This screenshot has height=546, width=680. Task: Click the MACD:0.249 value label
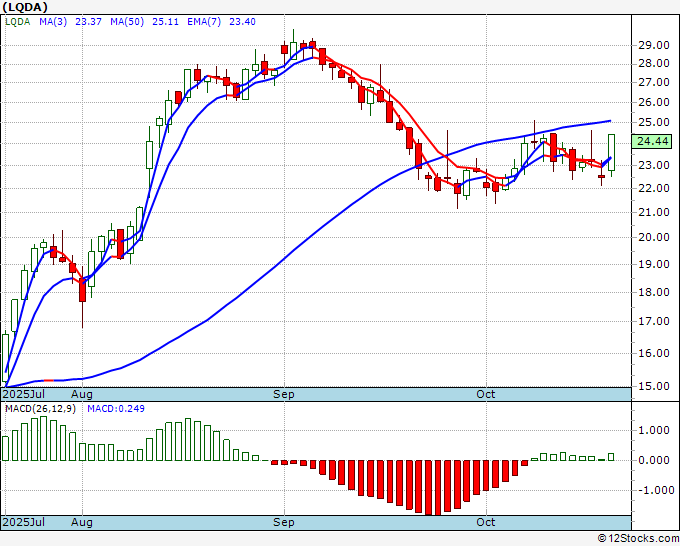pos(116,409)
